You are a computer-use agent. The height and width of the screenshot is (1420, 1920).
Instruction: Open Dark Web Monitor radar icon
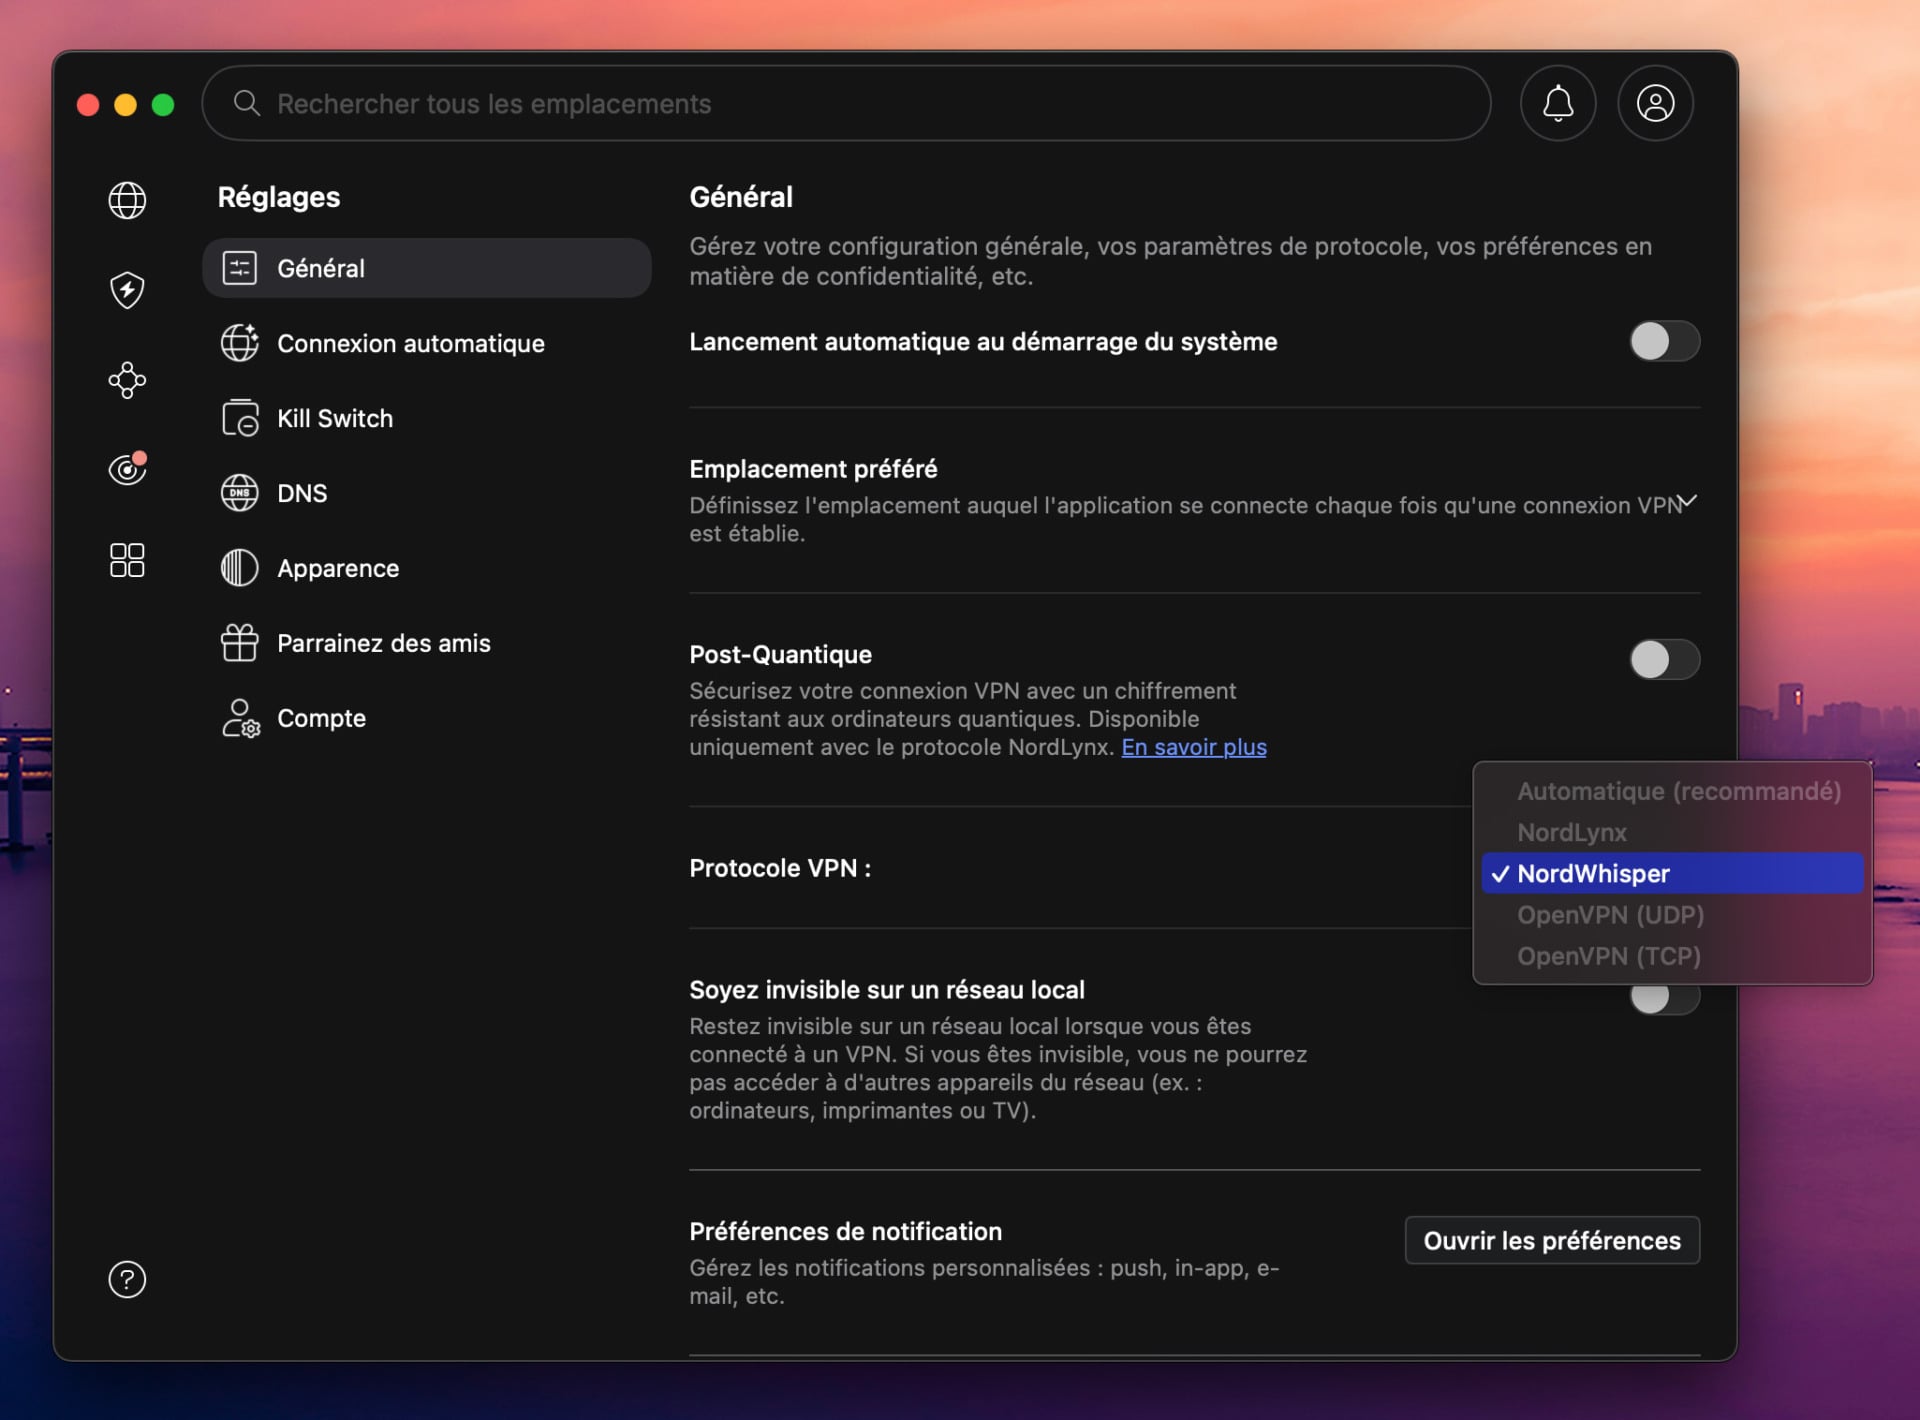pyautogui.click(x=127, y=469)
